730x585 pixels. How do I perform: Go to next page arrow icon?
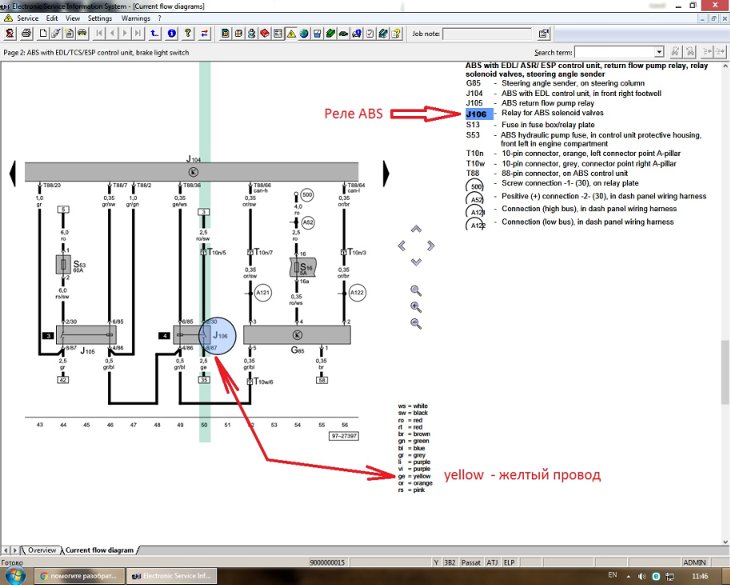click(x=125, y=34)
